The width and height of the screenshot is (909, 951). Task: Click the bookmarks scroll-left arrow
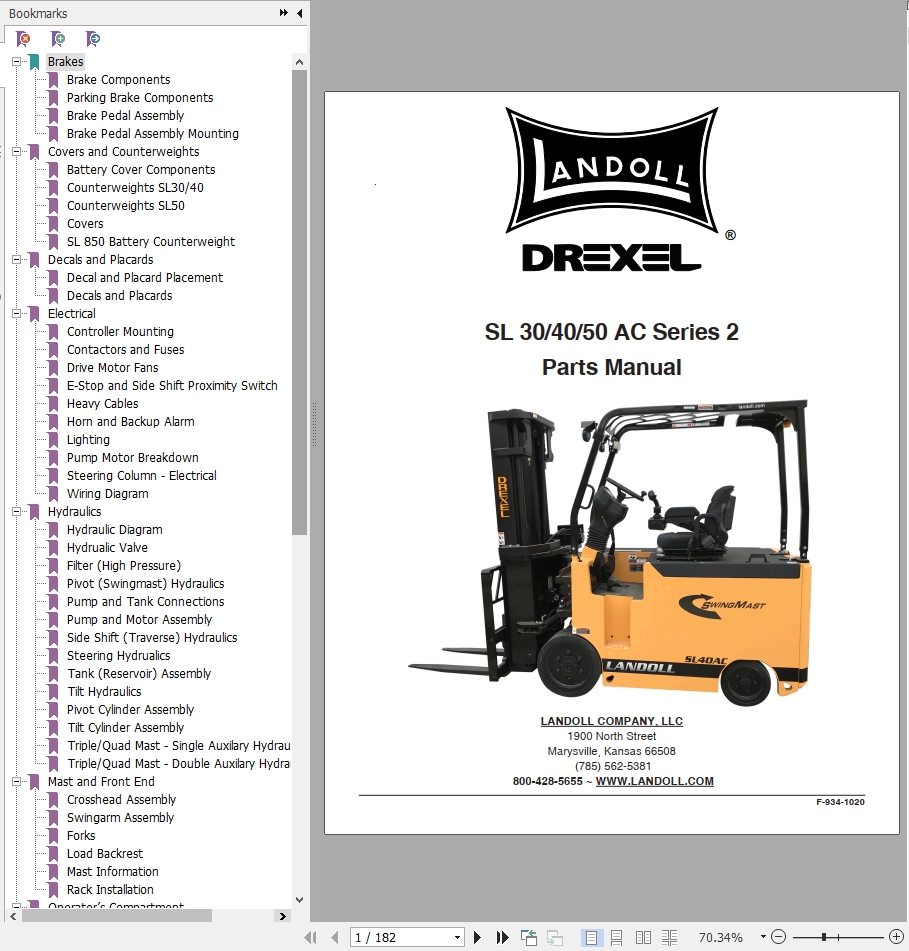tap(13, 916)
